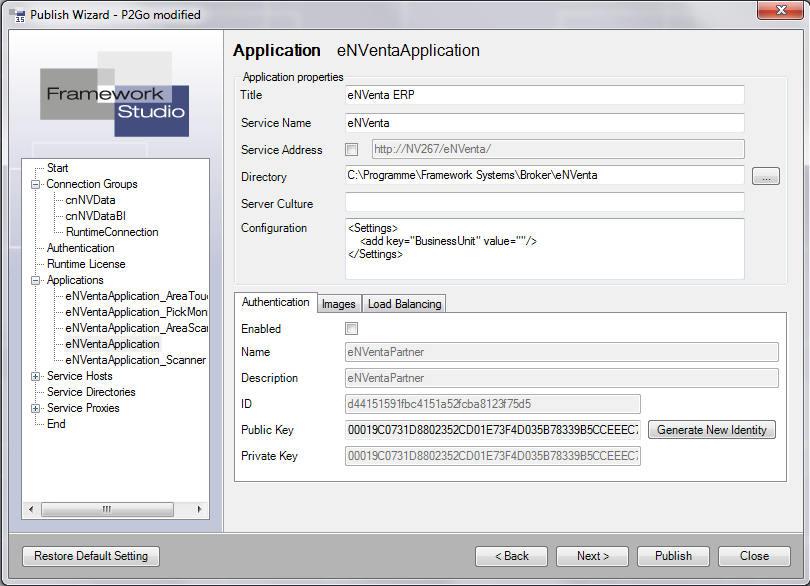Select Service Proxies in the tree
810x586 pixels.
(x=83, y=408)
